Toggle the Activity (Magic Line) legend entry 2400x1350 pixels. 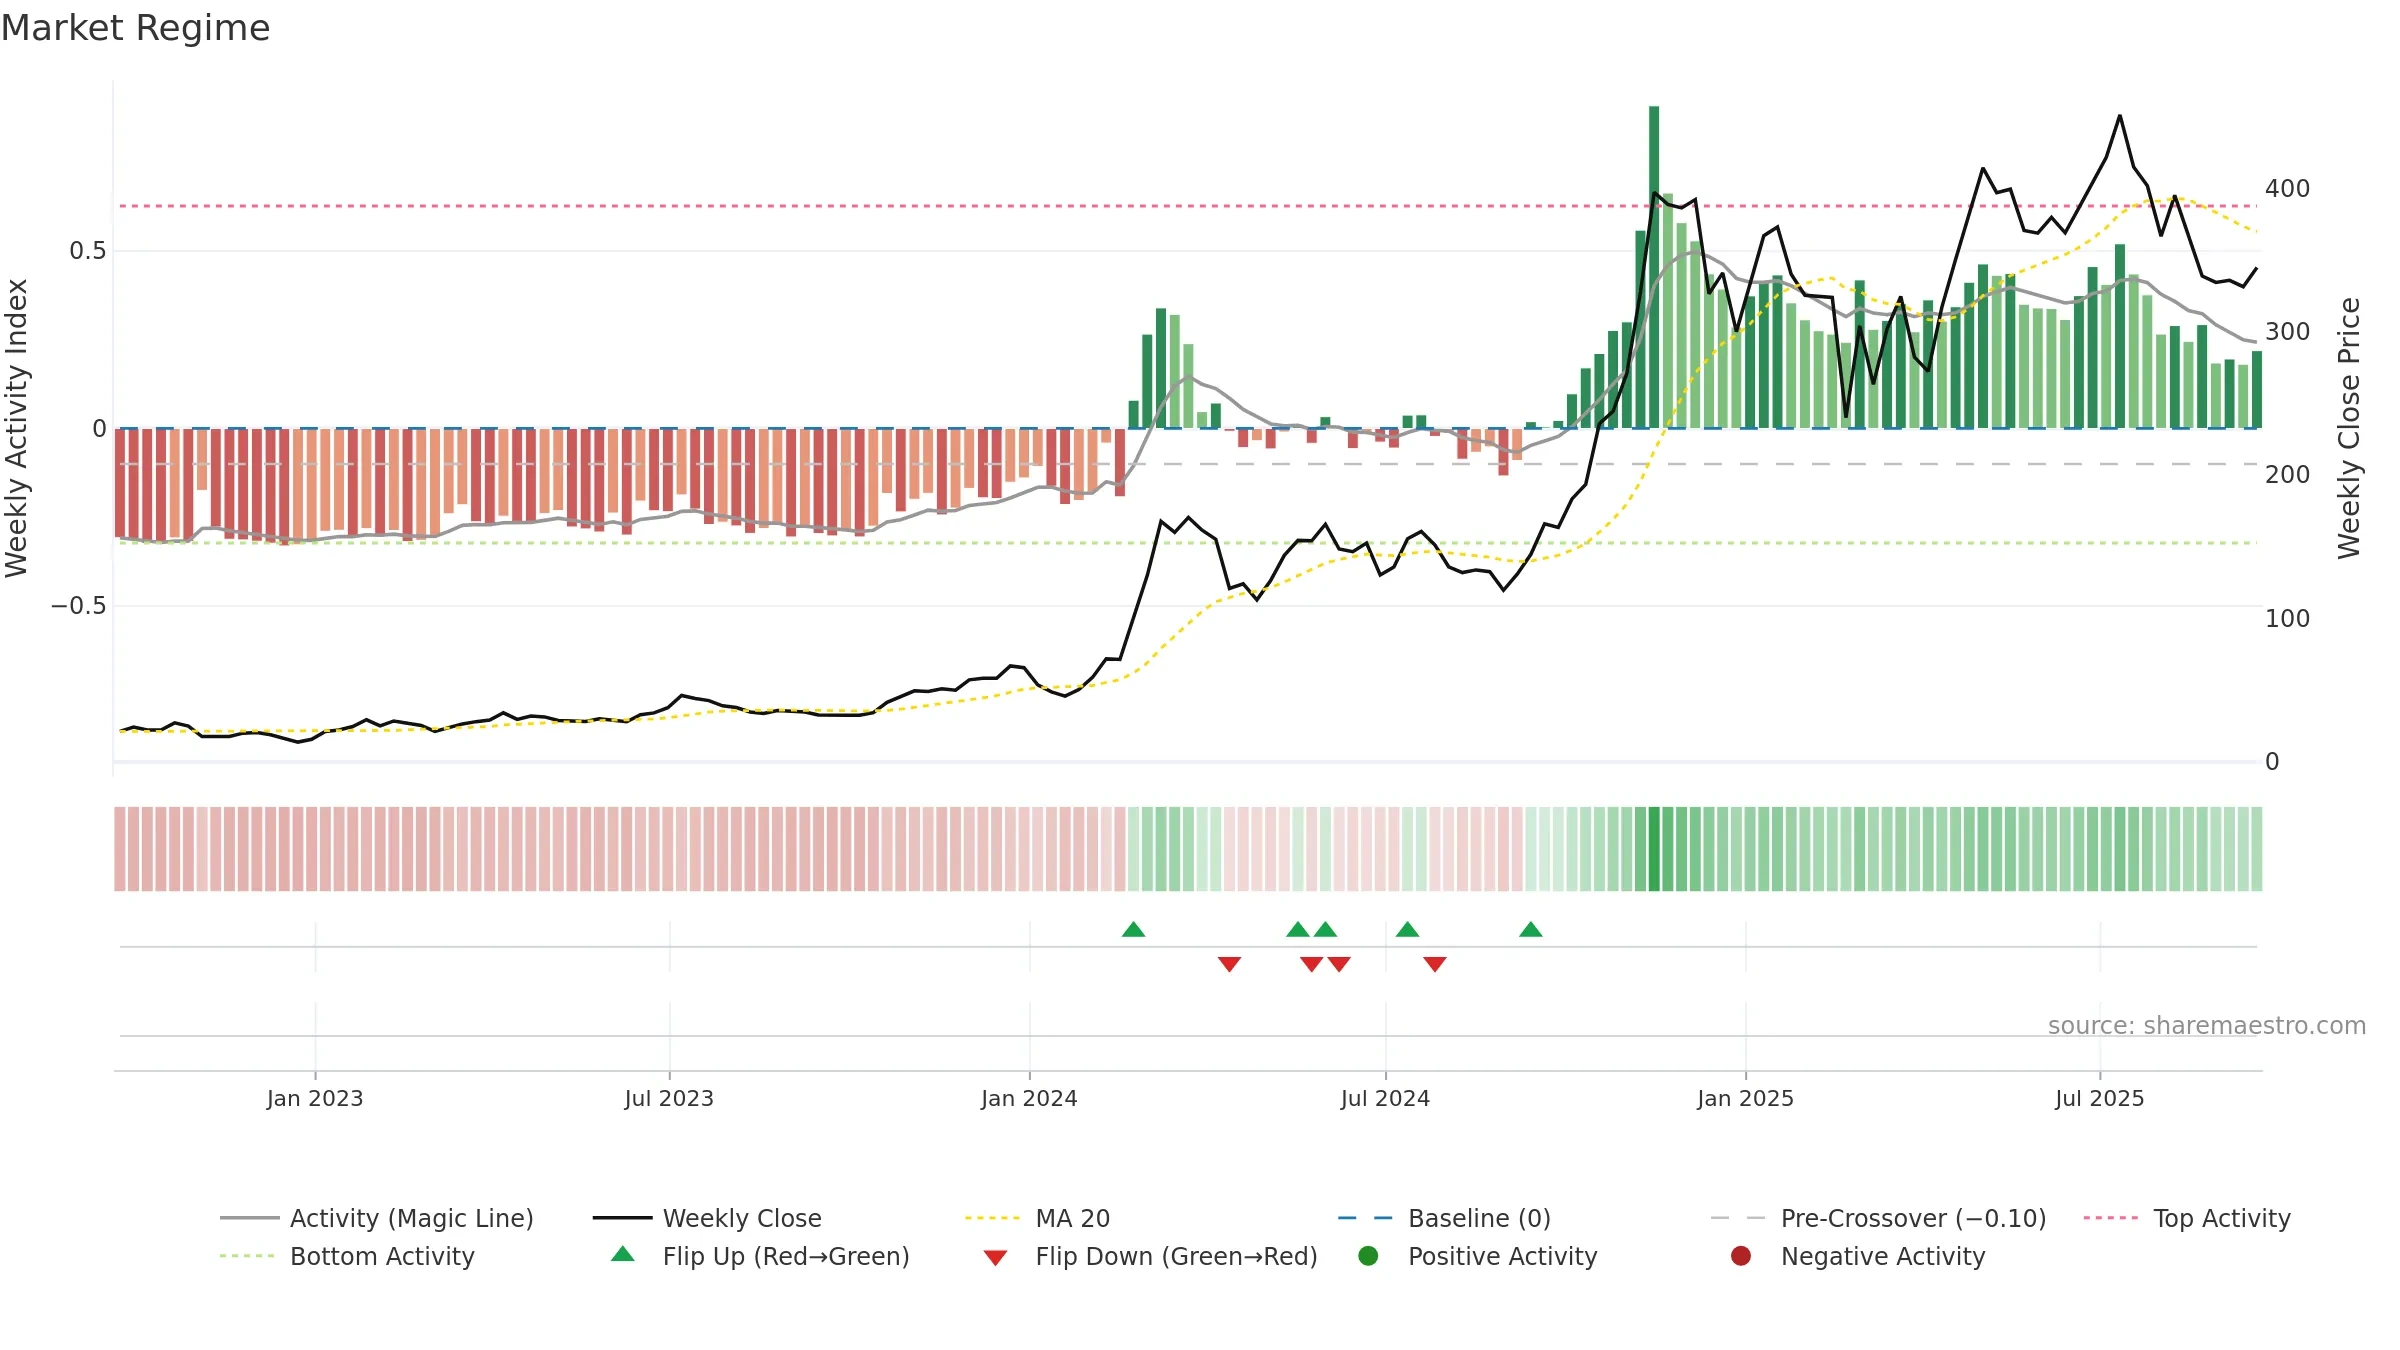click(377, 1218)
